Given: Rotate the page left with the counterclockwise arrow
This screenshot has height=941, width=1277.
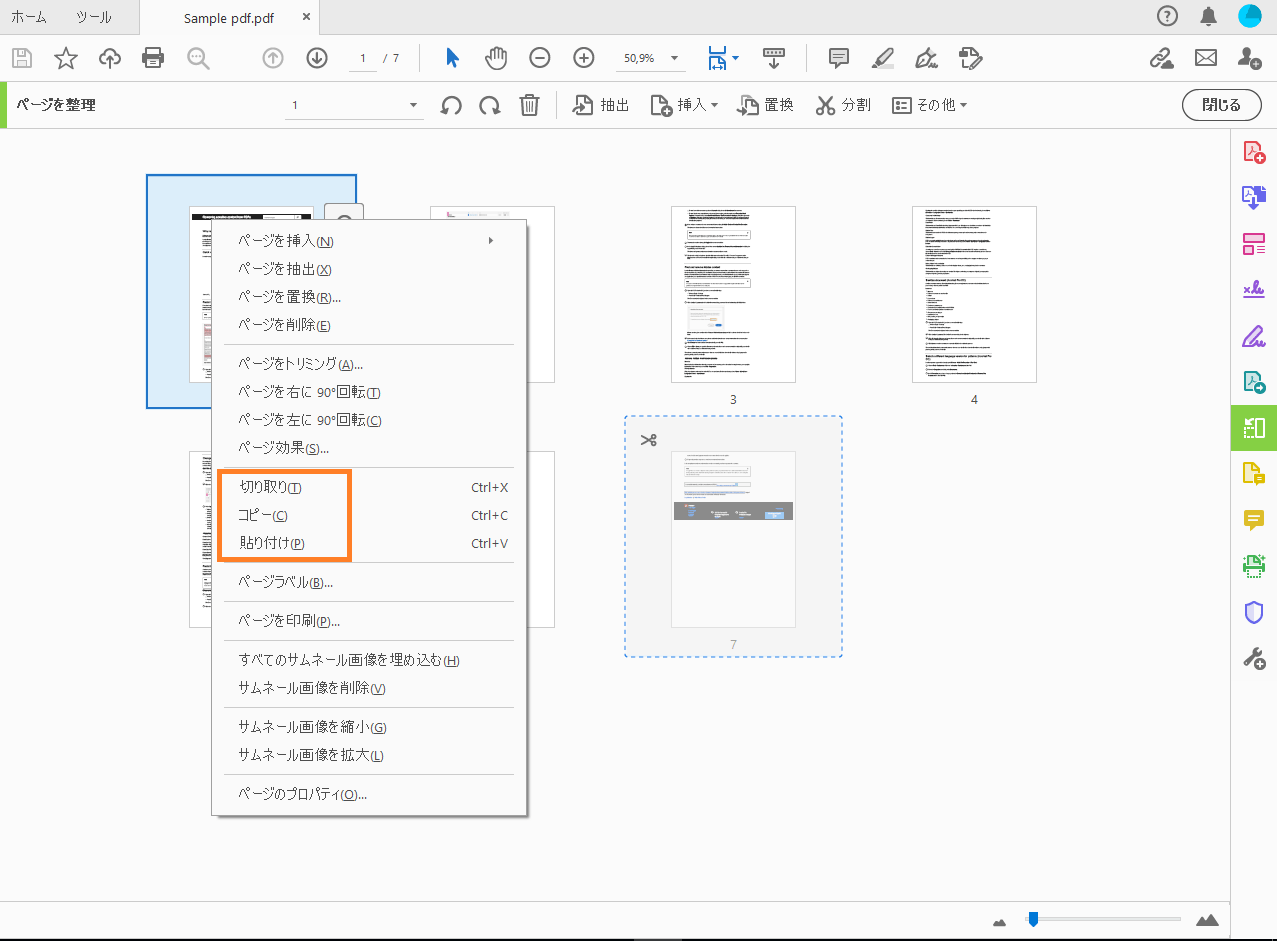Looking at the screenshot, I should 451,104.
